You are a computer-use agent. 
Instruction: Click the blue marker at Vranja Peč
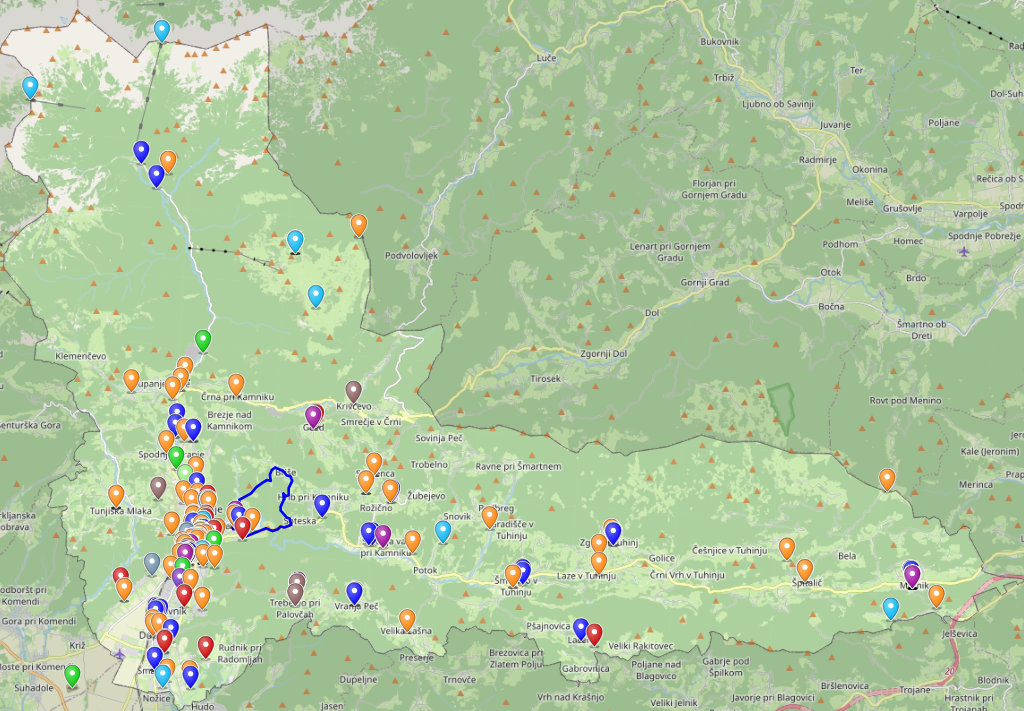click(354, 592)
